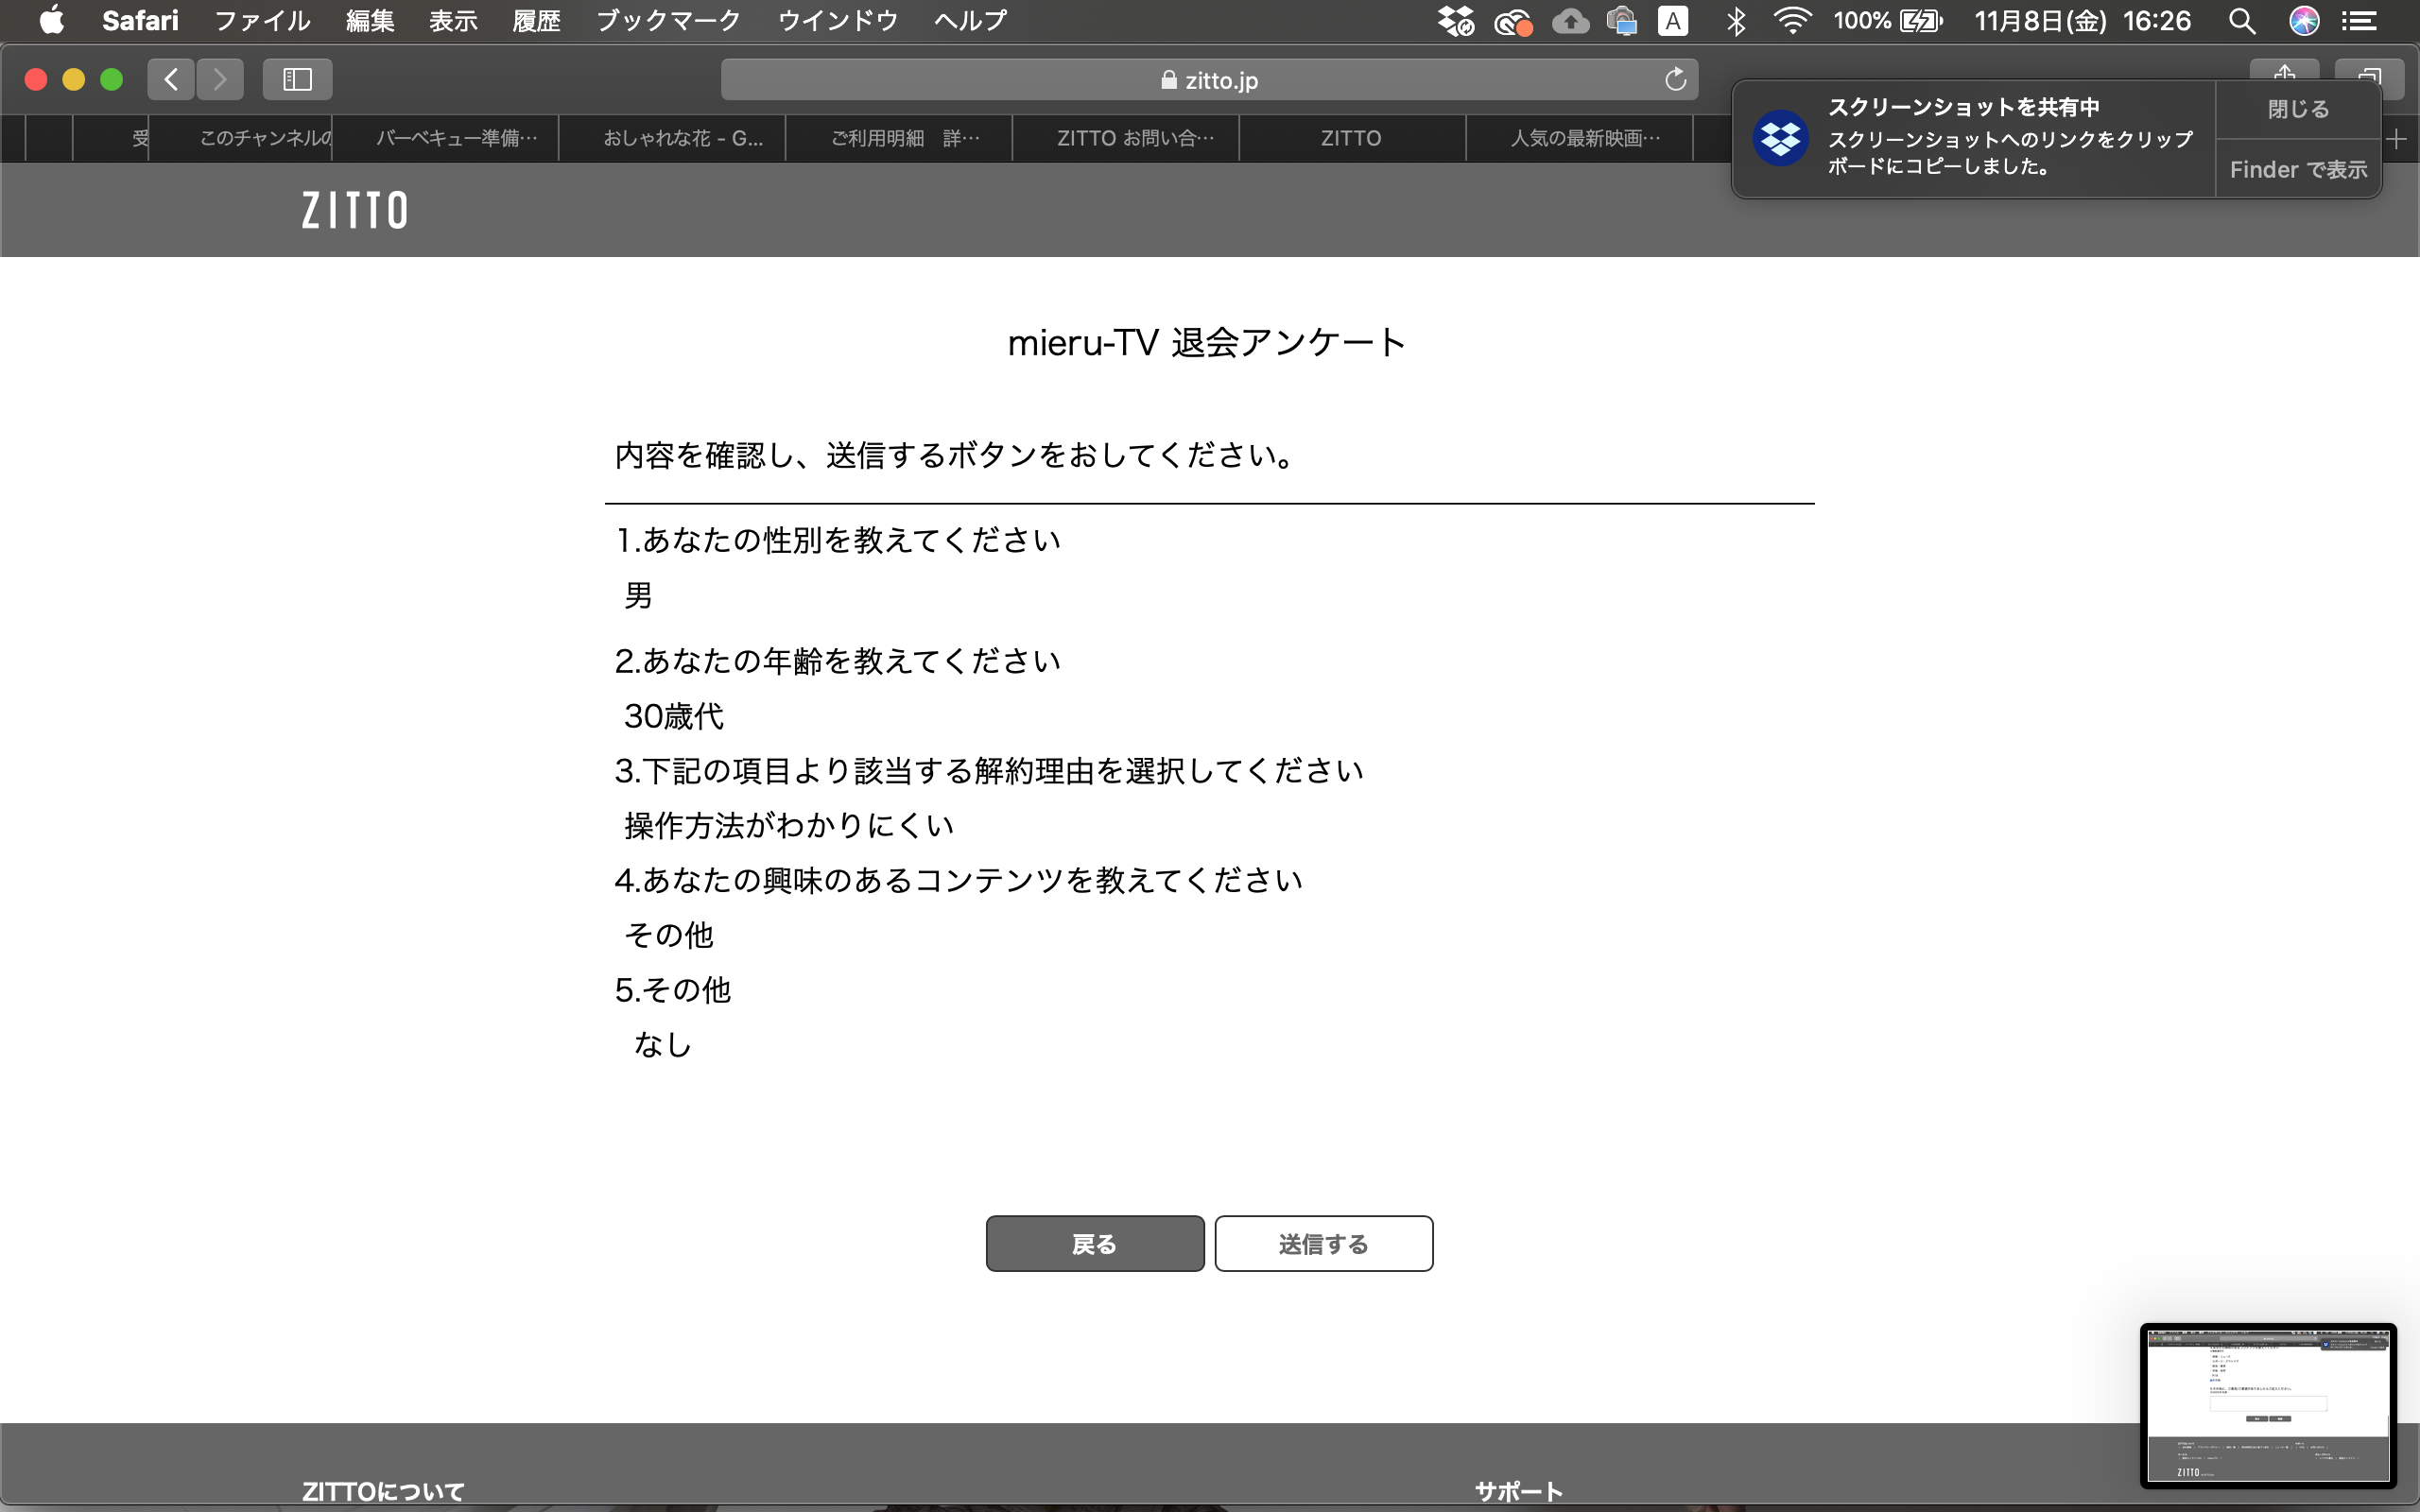Open Spotlight search magnifier
The image size is (2420, 1512).
coord(2241,20)
